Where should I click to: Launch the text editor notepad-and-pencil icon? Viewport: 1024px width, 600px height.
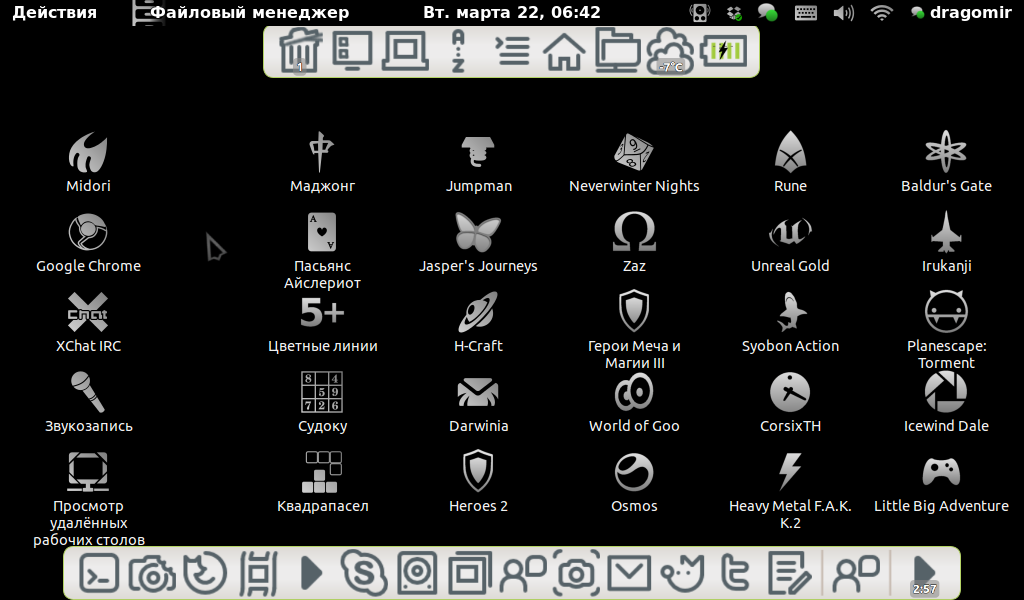(x=789, y=573)
